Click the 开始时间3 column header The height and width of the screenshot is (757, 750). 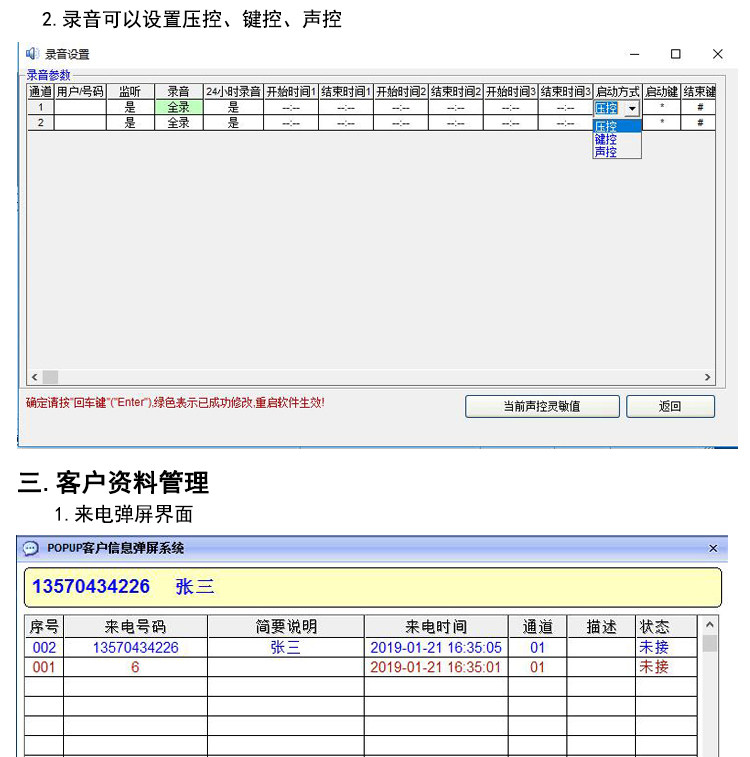click(510, 91)
